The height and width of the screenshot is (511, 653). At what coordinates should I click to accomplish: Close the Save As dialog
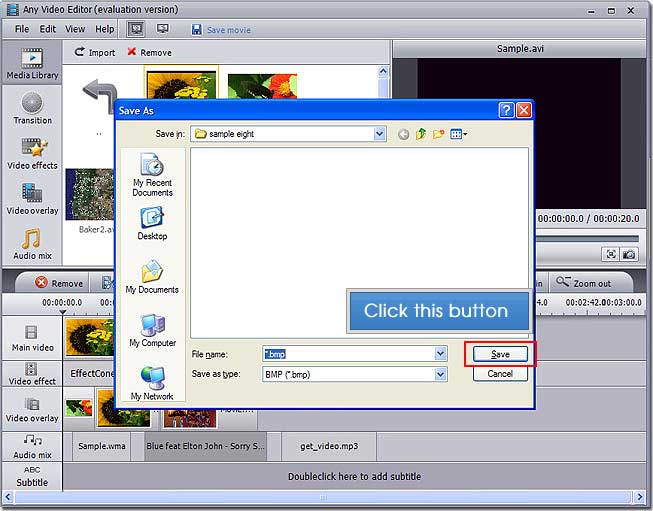pyautogui.click(x=523, y=110)
